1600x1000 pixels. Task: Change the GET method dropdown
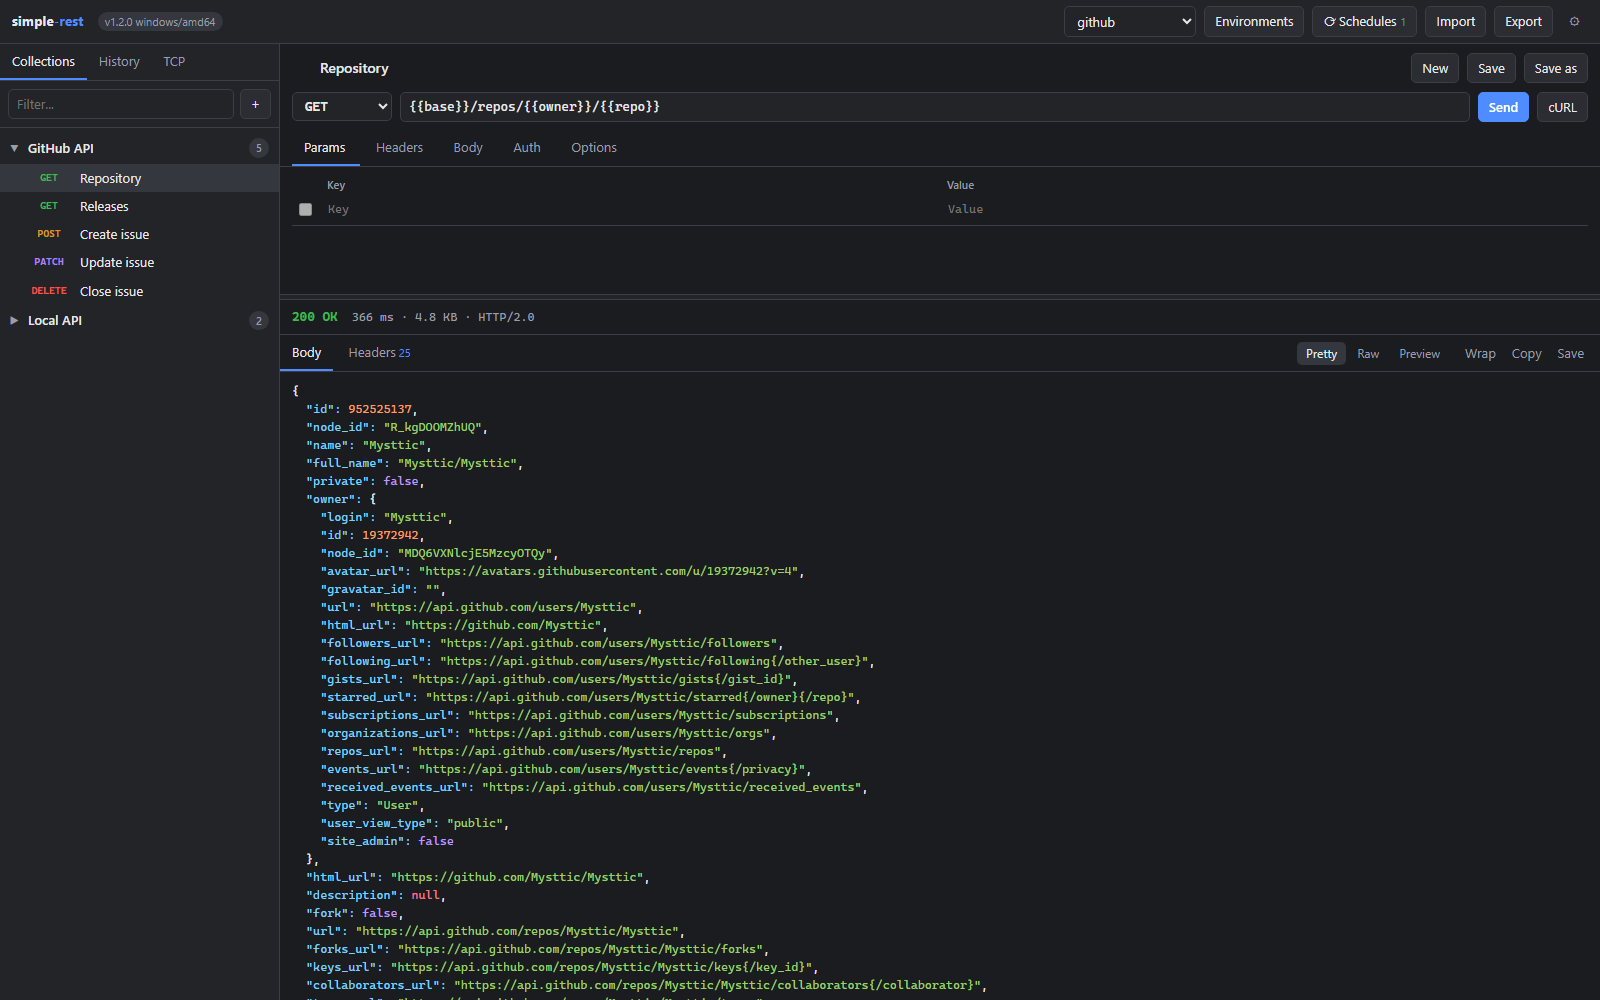point(342,107)
